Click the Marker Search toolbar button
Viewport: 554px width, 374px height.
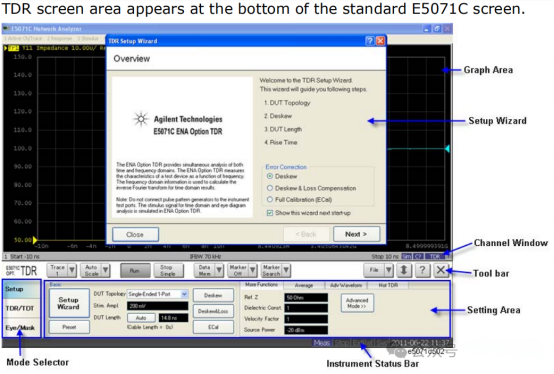tap(272, 271)
